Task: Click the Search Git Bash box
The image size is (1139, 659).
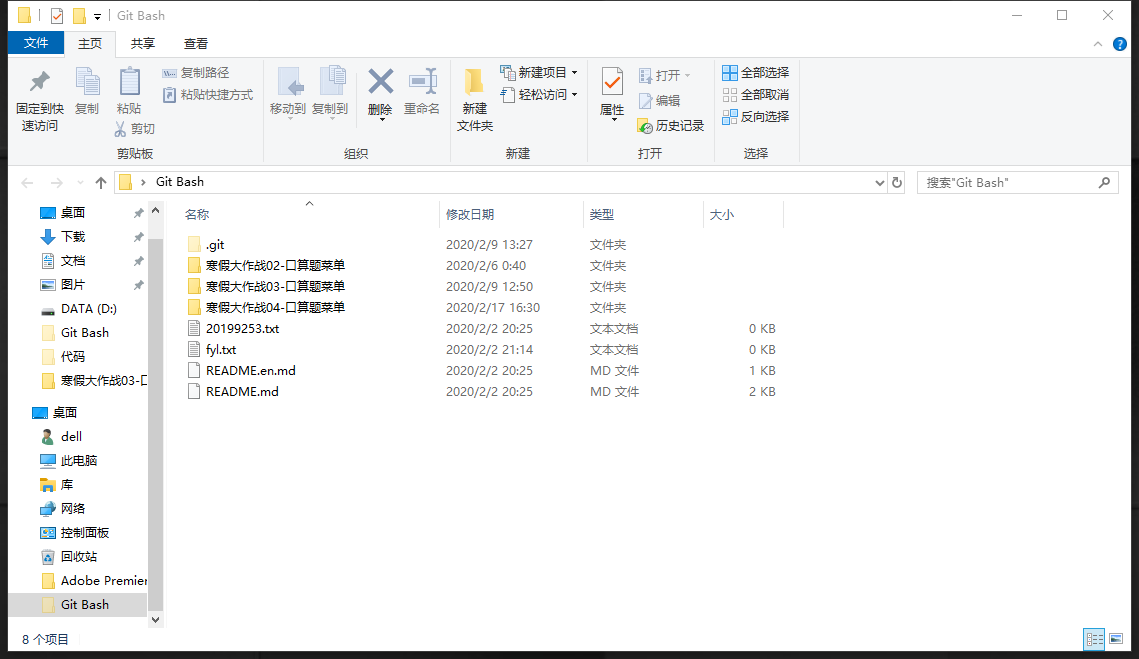Action: click(1017, 182)
